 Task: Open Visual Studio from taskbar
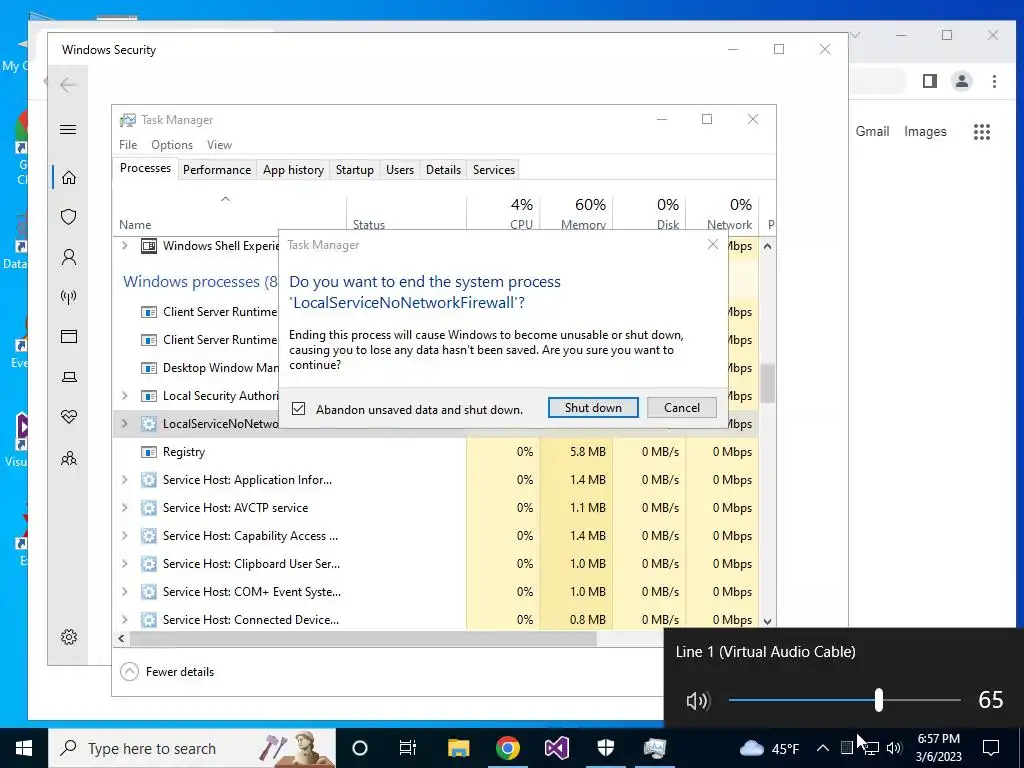(556, 748)
